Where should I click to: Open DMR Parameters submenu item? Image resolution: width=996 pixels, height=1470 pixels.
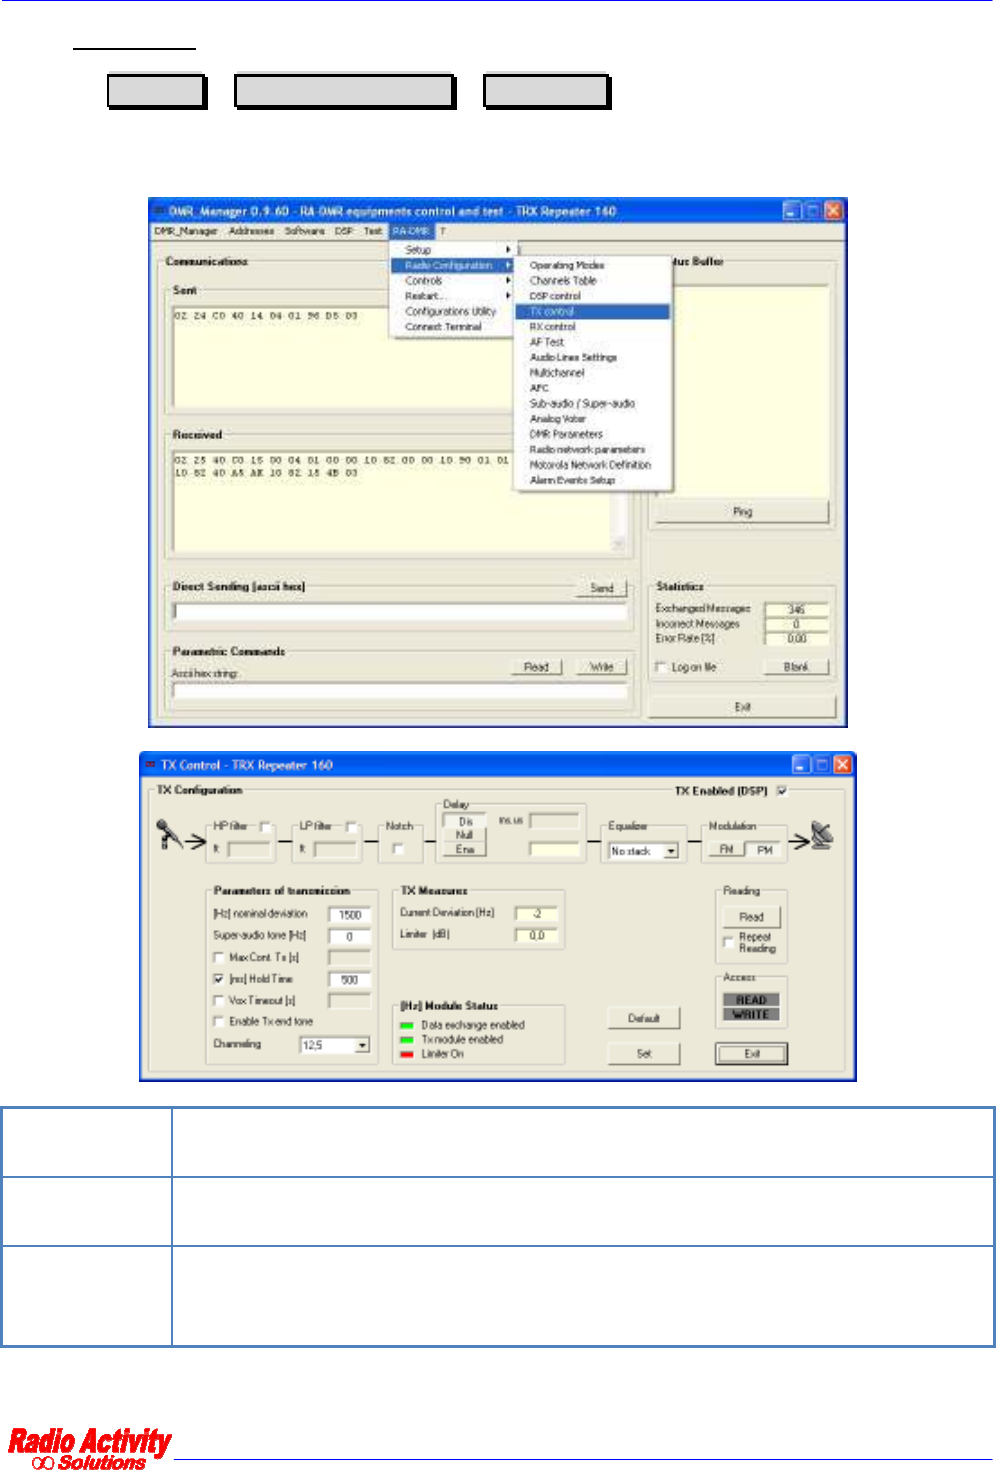coord(592,434)
